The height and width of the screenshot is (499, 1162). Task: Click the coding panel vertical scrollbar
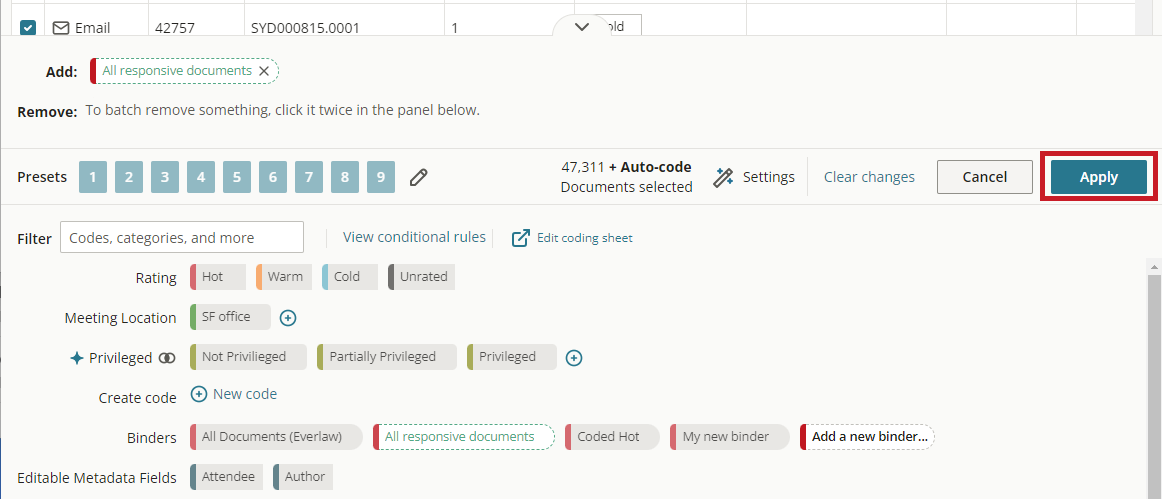(1153, 386)
